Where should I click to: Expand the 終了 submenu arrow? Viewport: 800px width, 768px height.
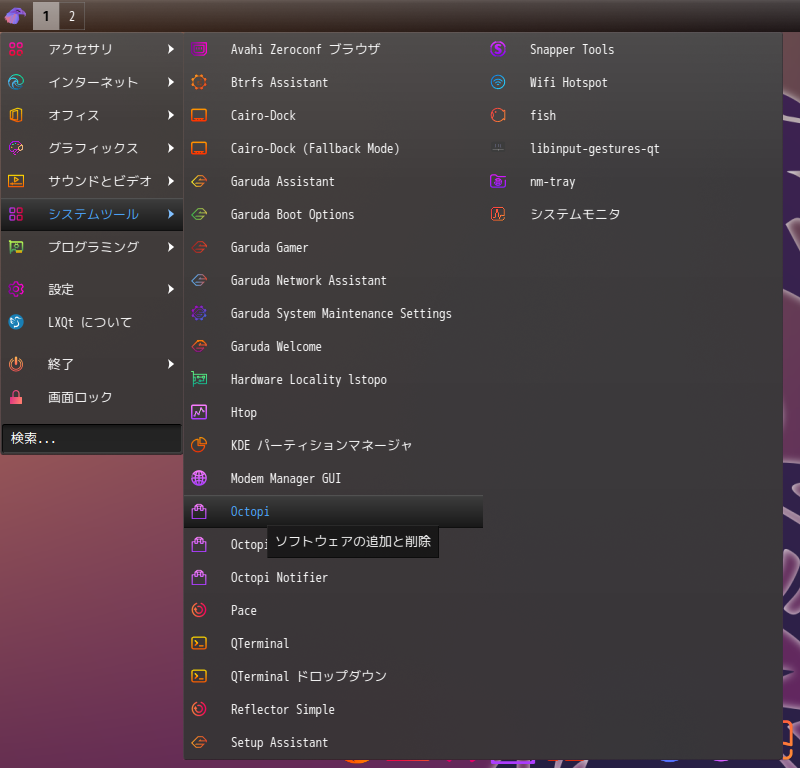click(171, 364)
